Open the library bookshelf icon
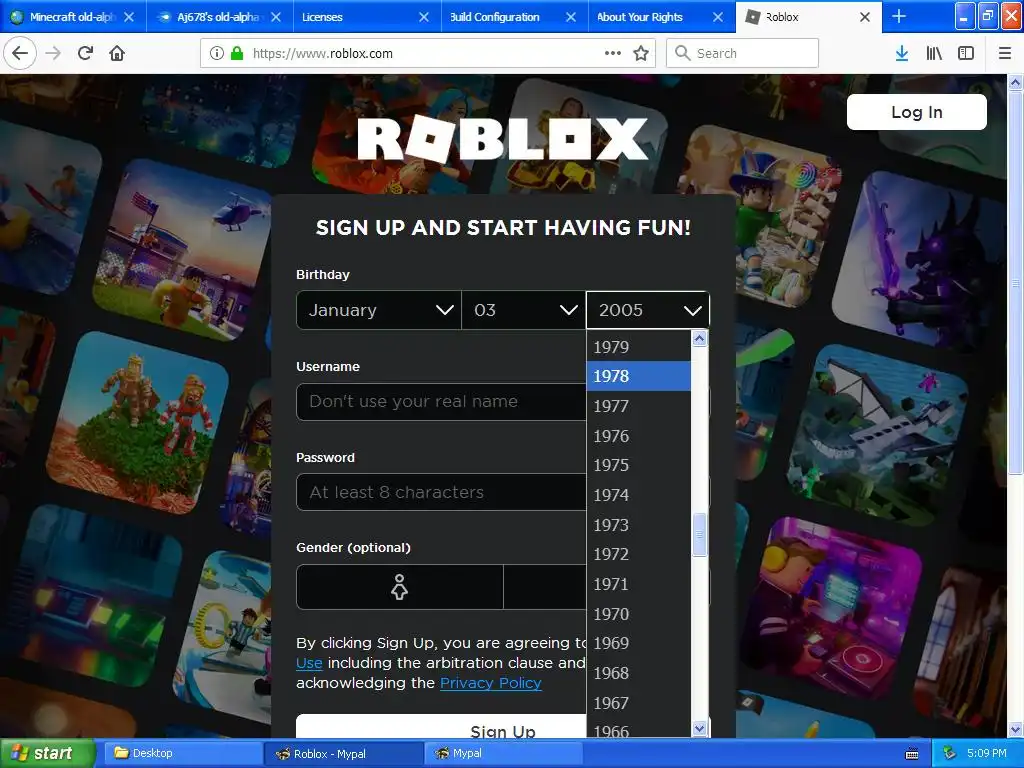 [x=934, y=53]
